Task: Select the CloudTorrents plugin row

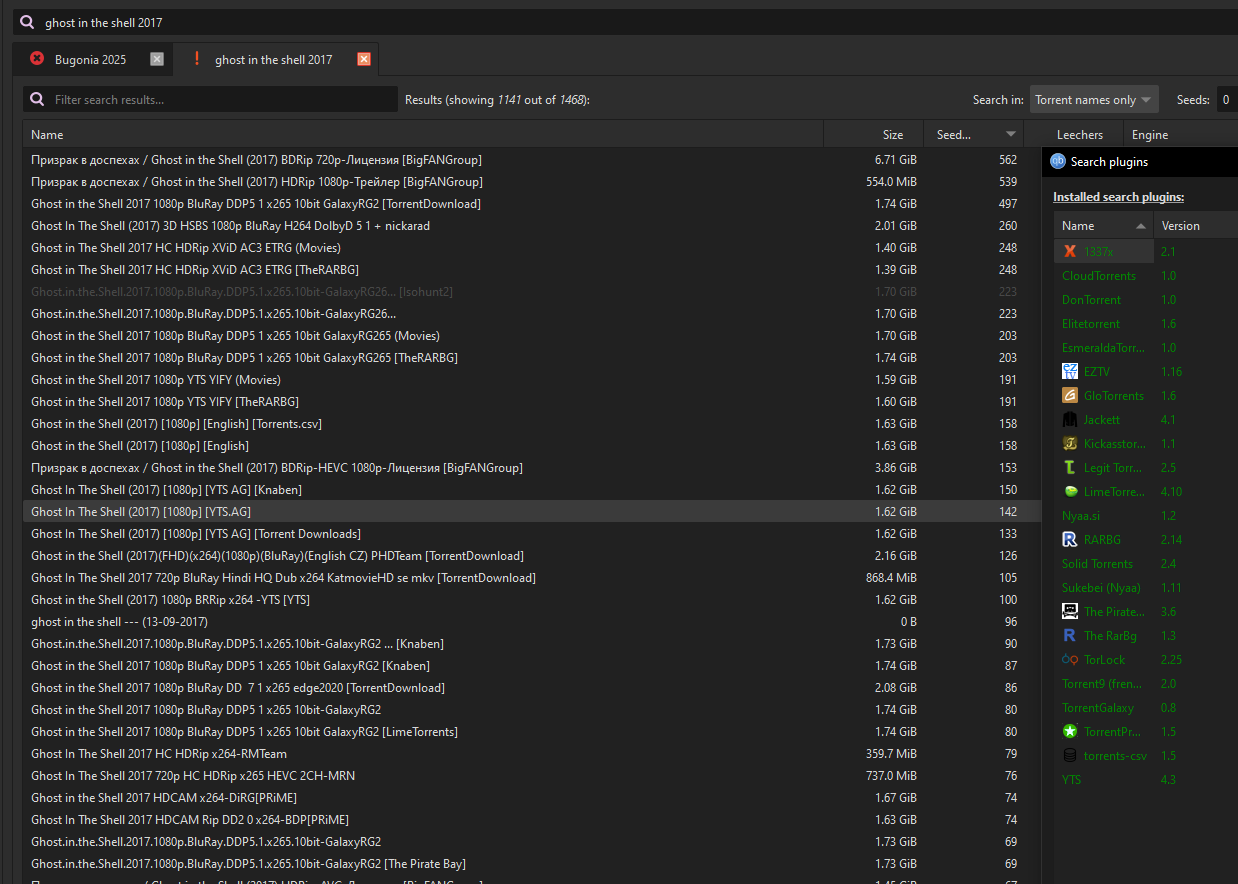Action: click(1146, 276)
